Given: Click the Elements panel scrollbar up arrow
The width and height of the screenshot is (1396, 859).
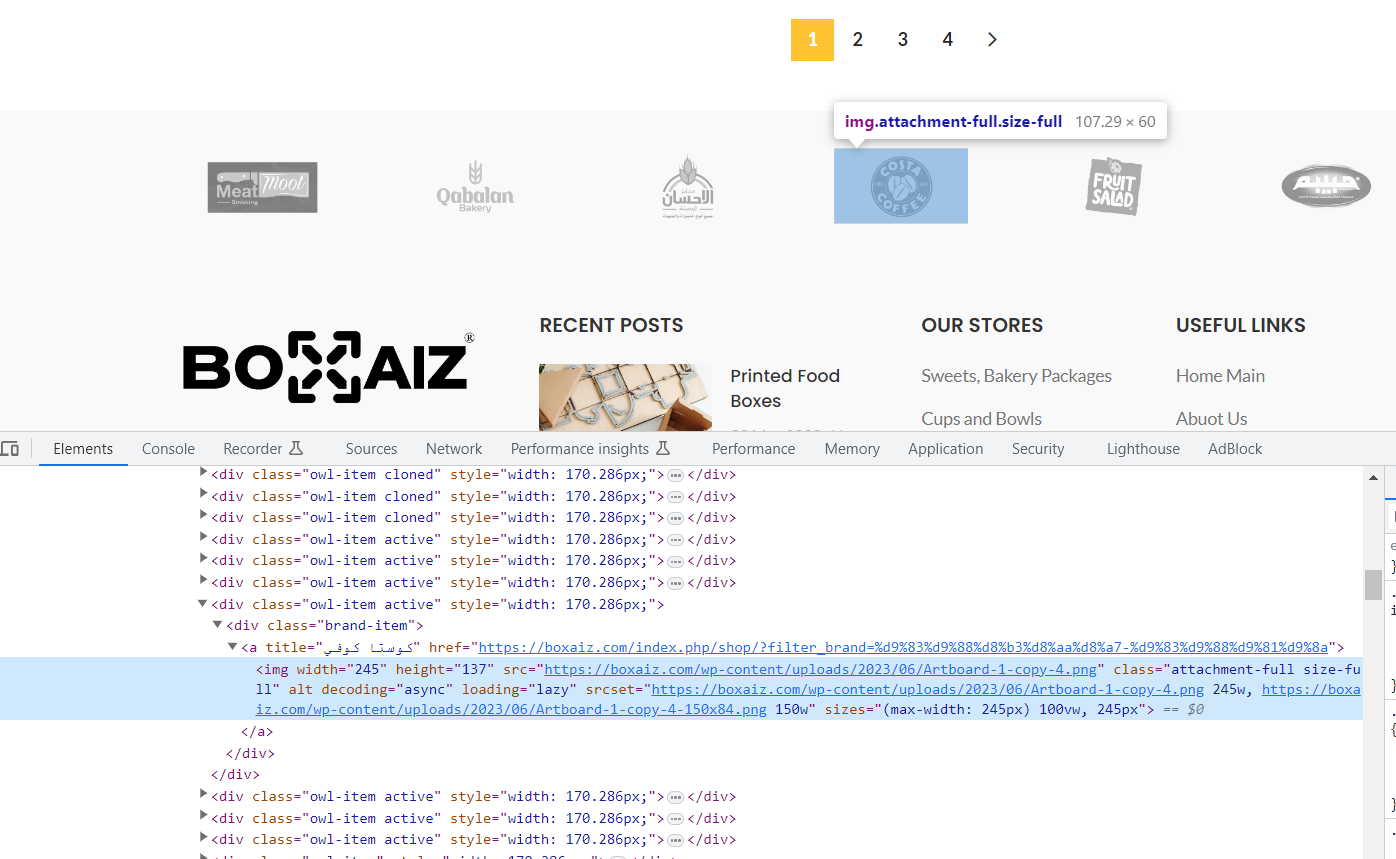Looking at the screenshot, I should [x=1373, y=477].
